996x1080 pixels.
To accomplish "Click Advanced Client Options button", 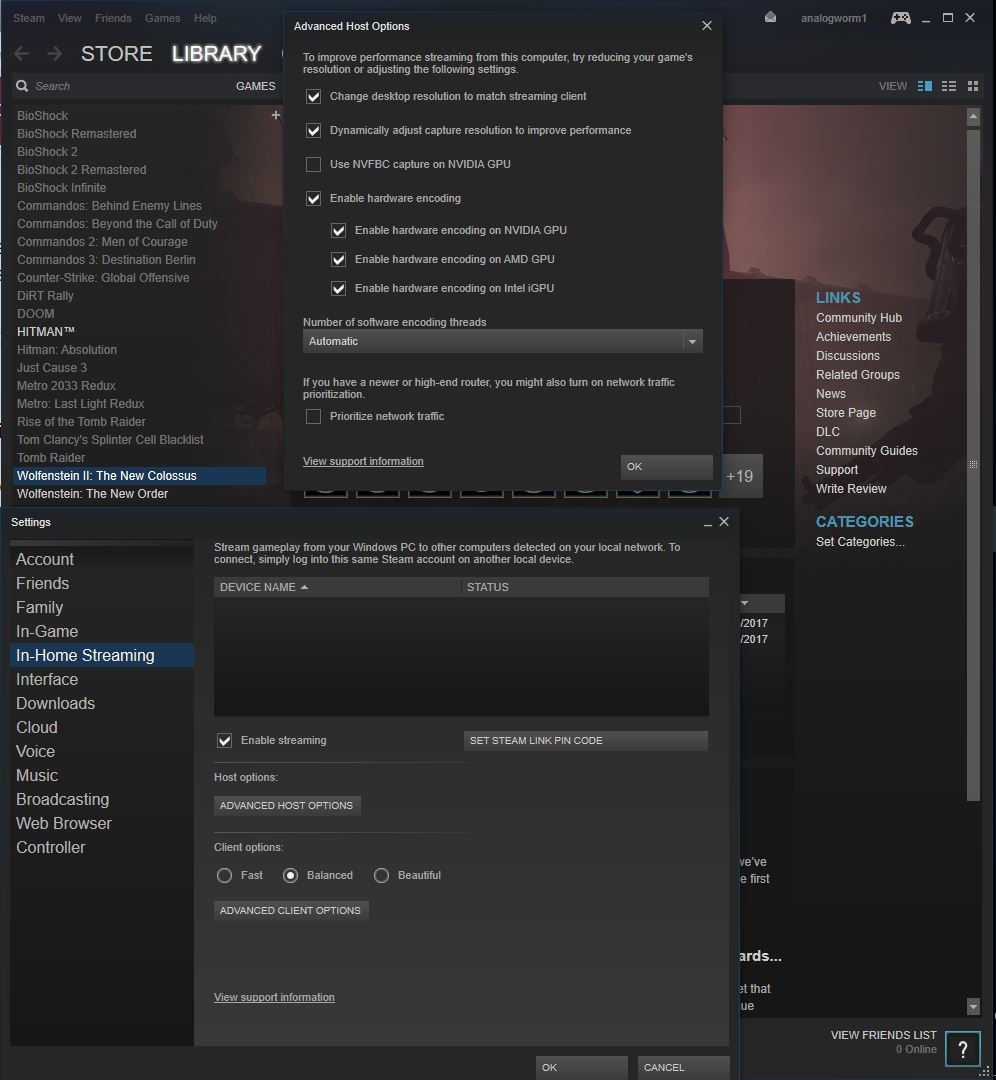I will (291, 911).
